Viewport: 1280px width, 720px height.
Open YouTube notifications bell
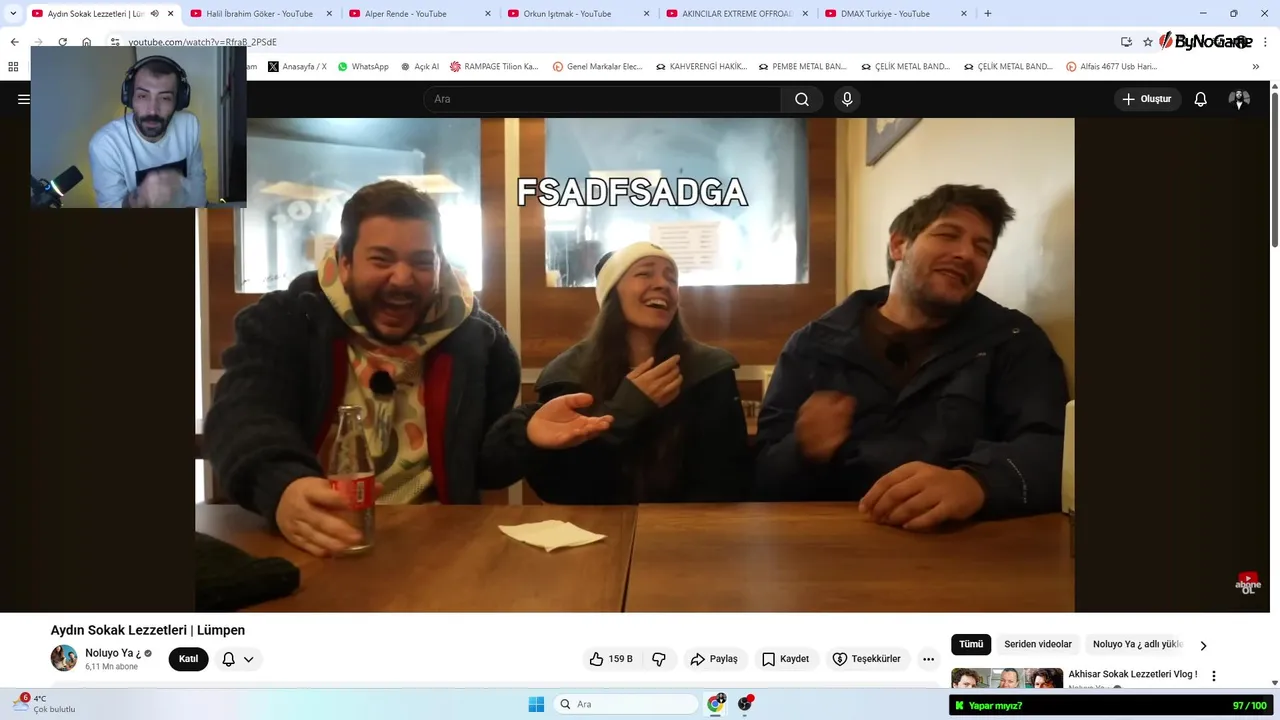[1201, 99]
